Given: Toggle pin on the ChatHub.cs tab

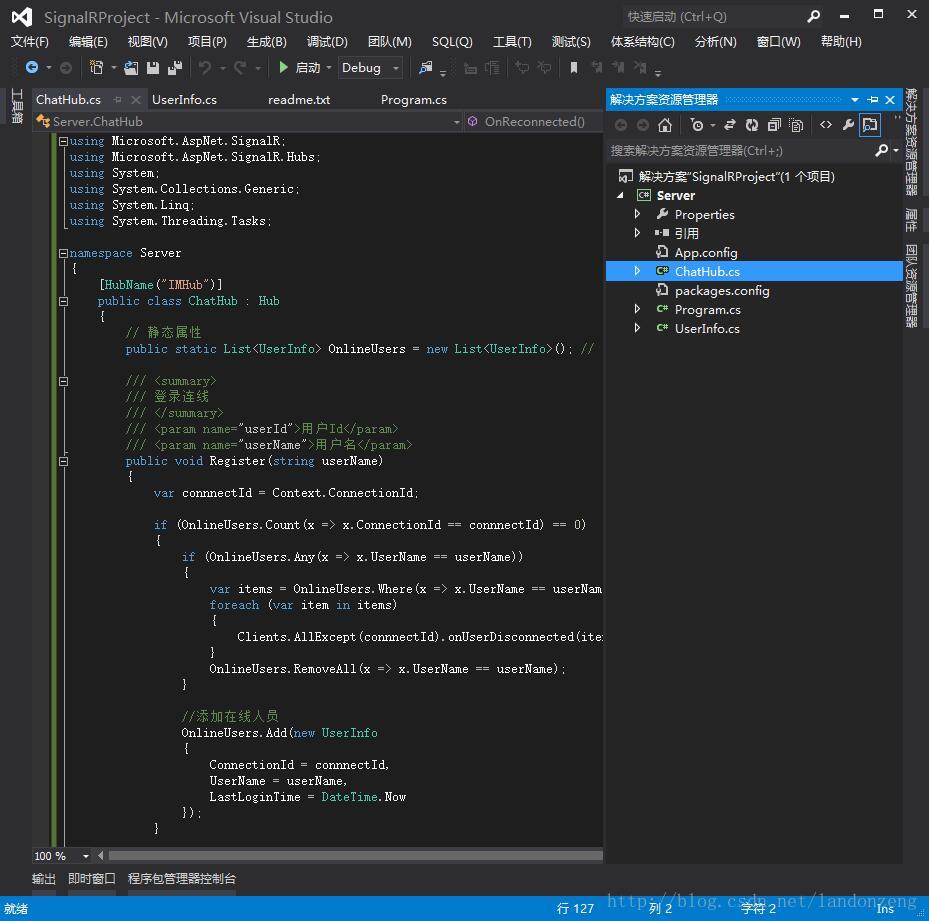Looking at the screenshot, I should point(118,100).
